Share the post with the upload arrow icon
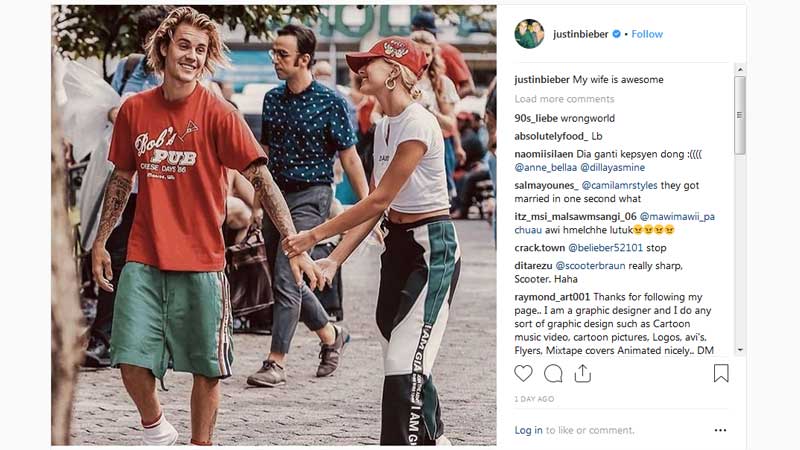This screenshot has height=450, width=800. (x=583, y=373)
